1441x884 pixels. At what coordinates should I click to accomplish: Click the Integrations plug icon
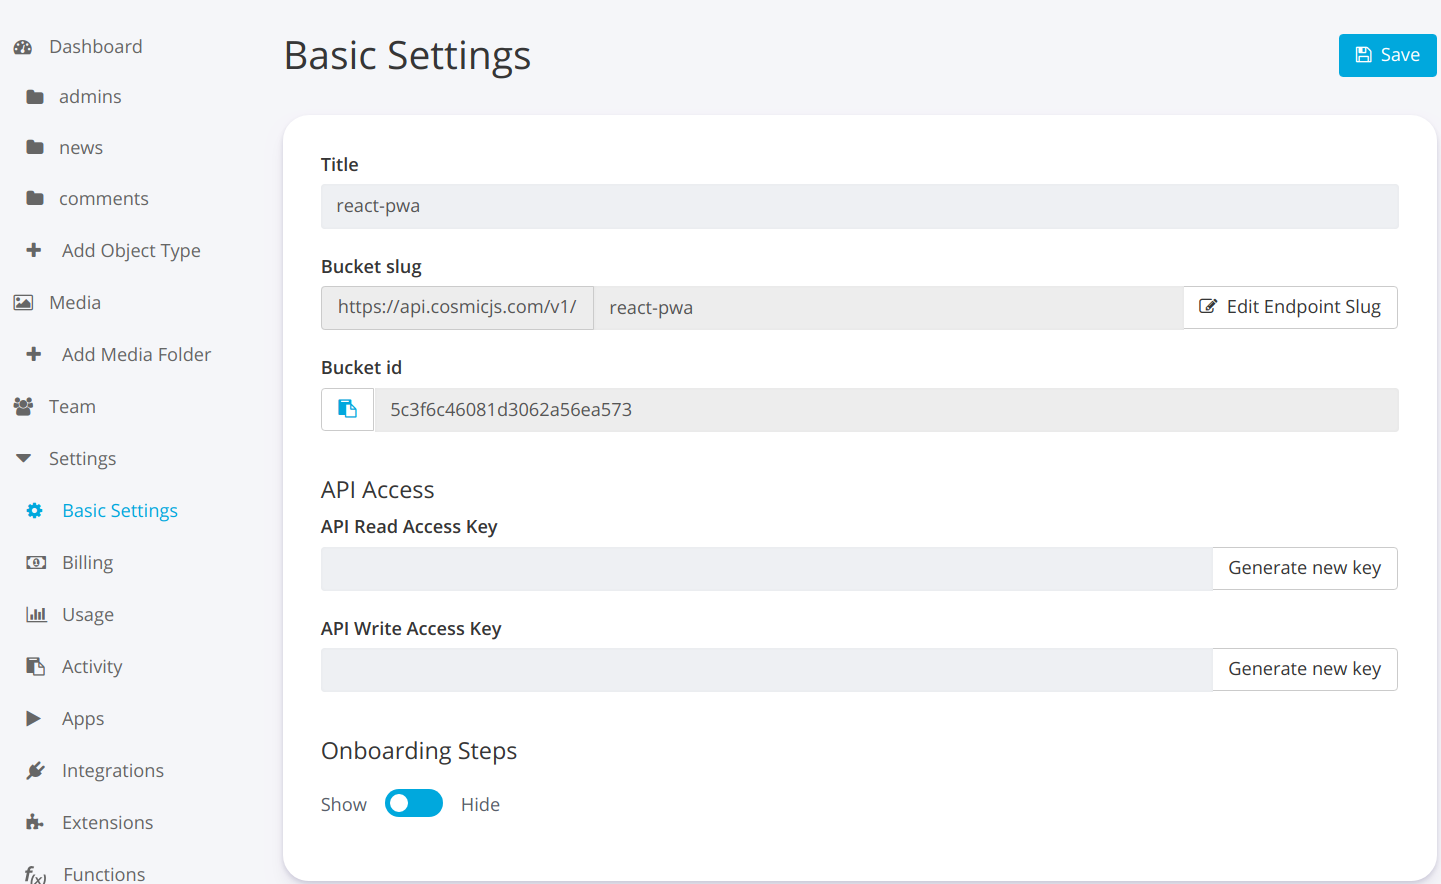tap(36, 771)
